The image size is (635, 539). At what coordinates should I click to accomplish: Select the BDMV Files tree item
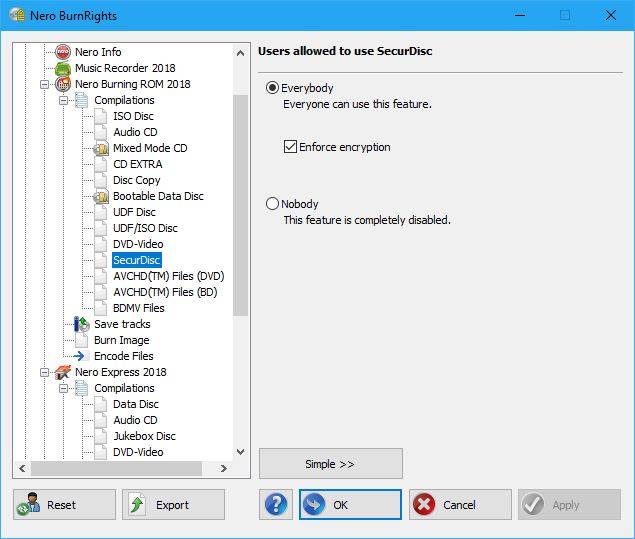click(x=139, y=308)
